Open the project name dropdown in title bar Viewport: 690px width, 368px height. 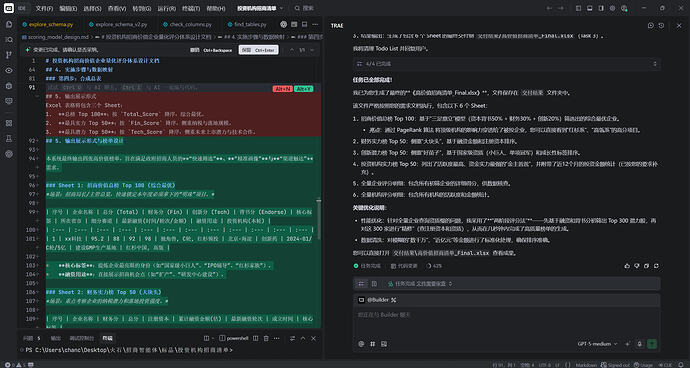click(261, 8)
